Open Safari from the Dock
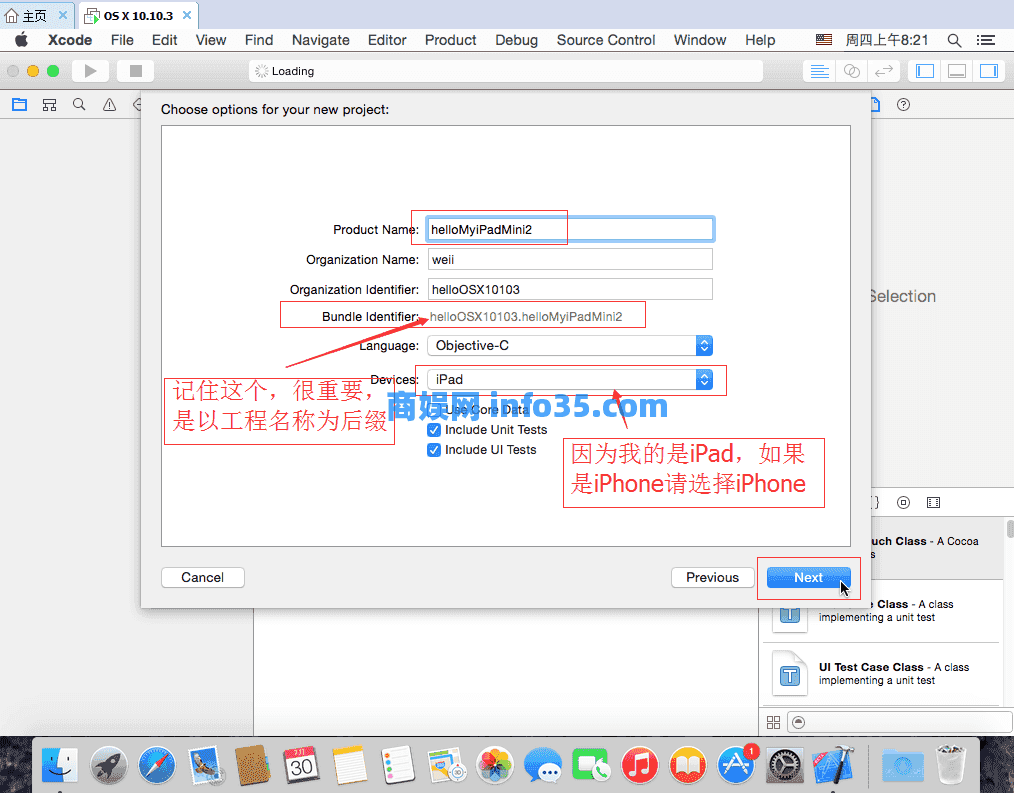Viewport: 1014px width, 793px height. (x=156, y=765)
